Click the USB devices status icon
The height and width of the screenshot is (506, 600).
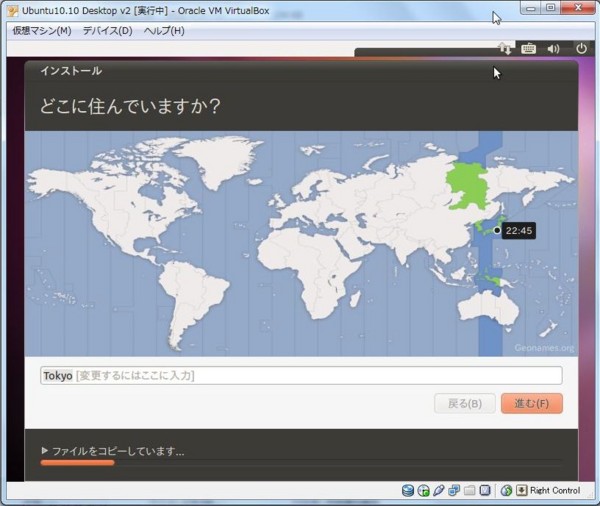click(439, 490)
